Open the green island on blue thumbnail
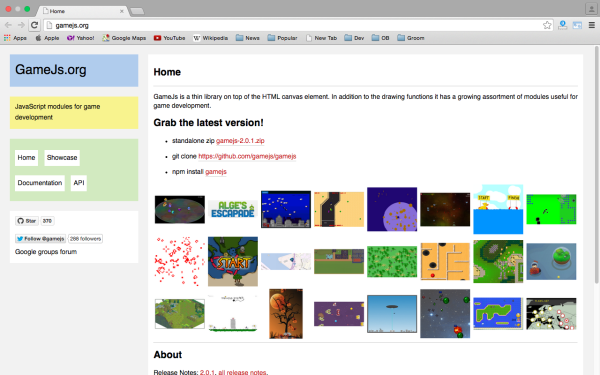The width and height of the screenshot is (600, 375). click(x=498, y=314)
